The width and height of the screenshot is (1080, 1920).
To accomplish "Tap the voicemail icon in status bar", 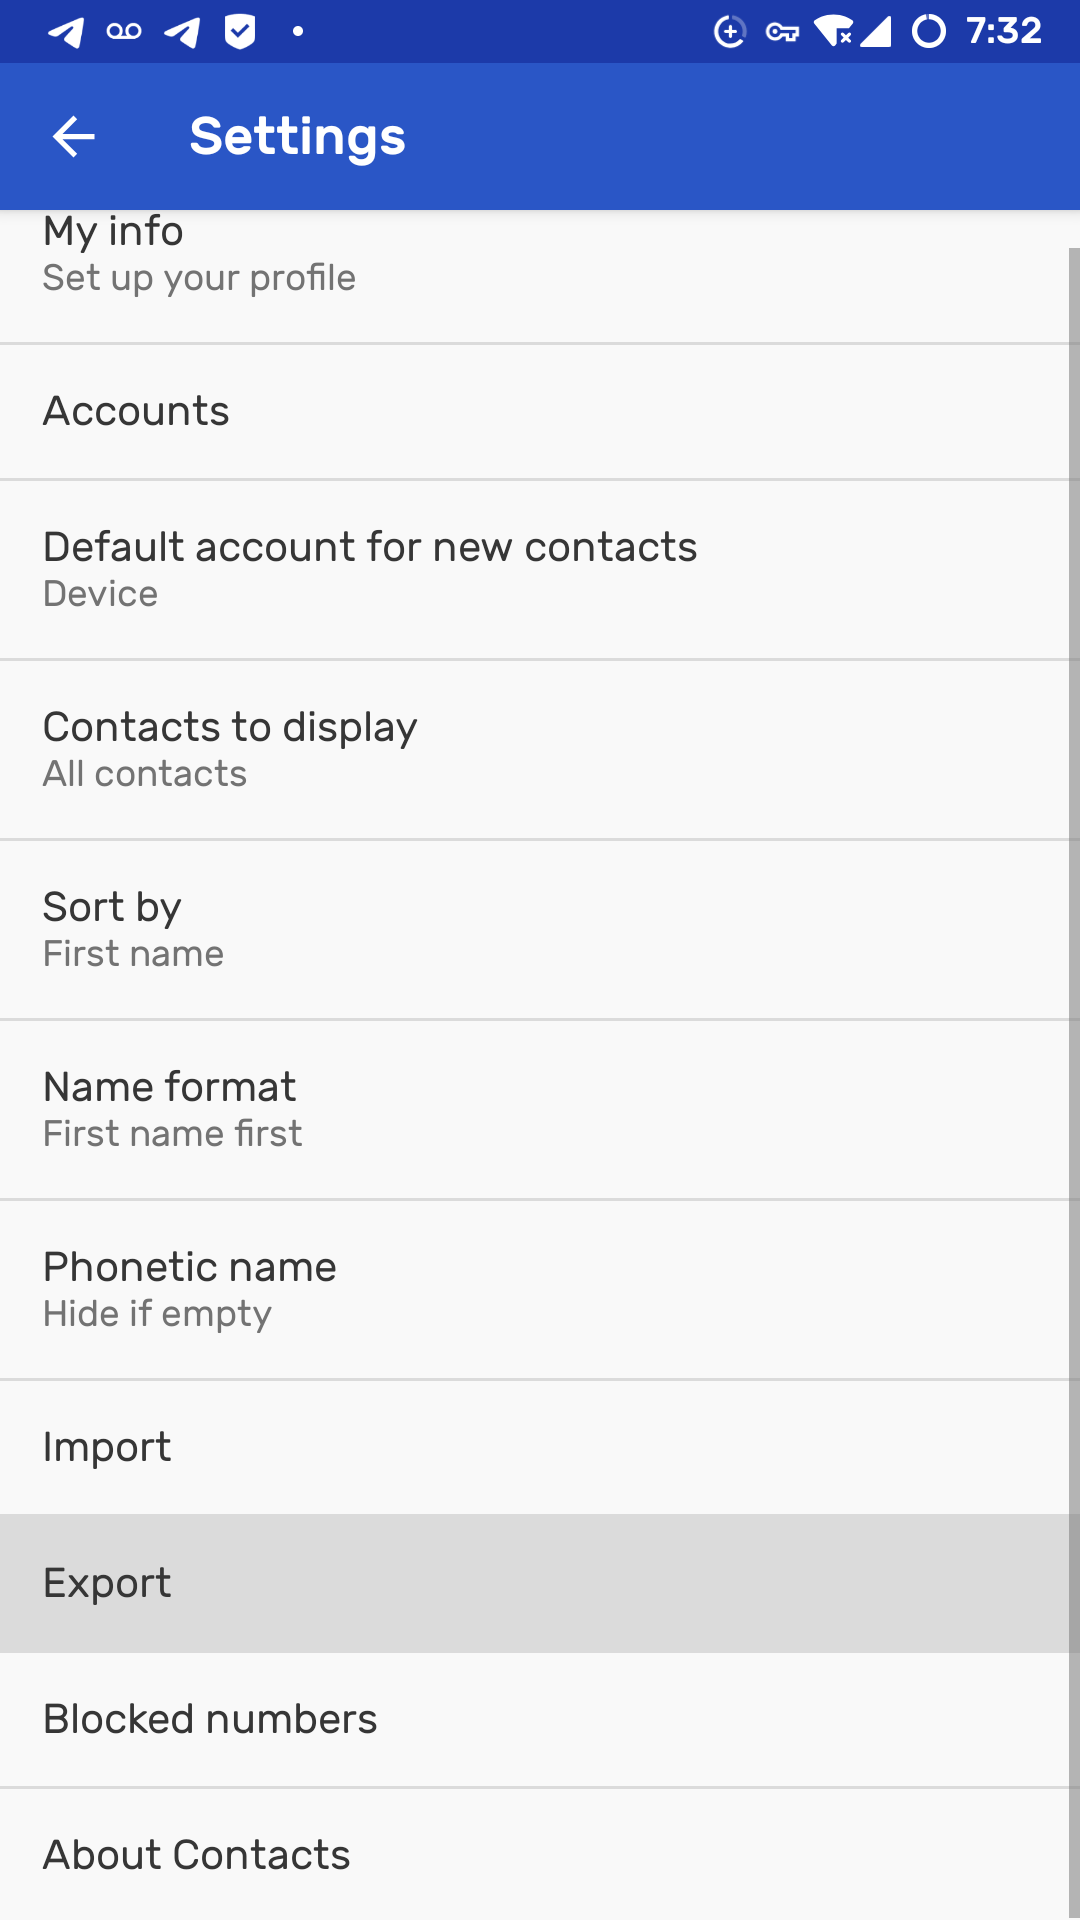I will (x=124, y=32).
